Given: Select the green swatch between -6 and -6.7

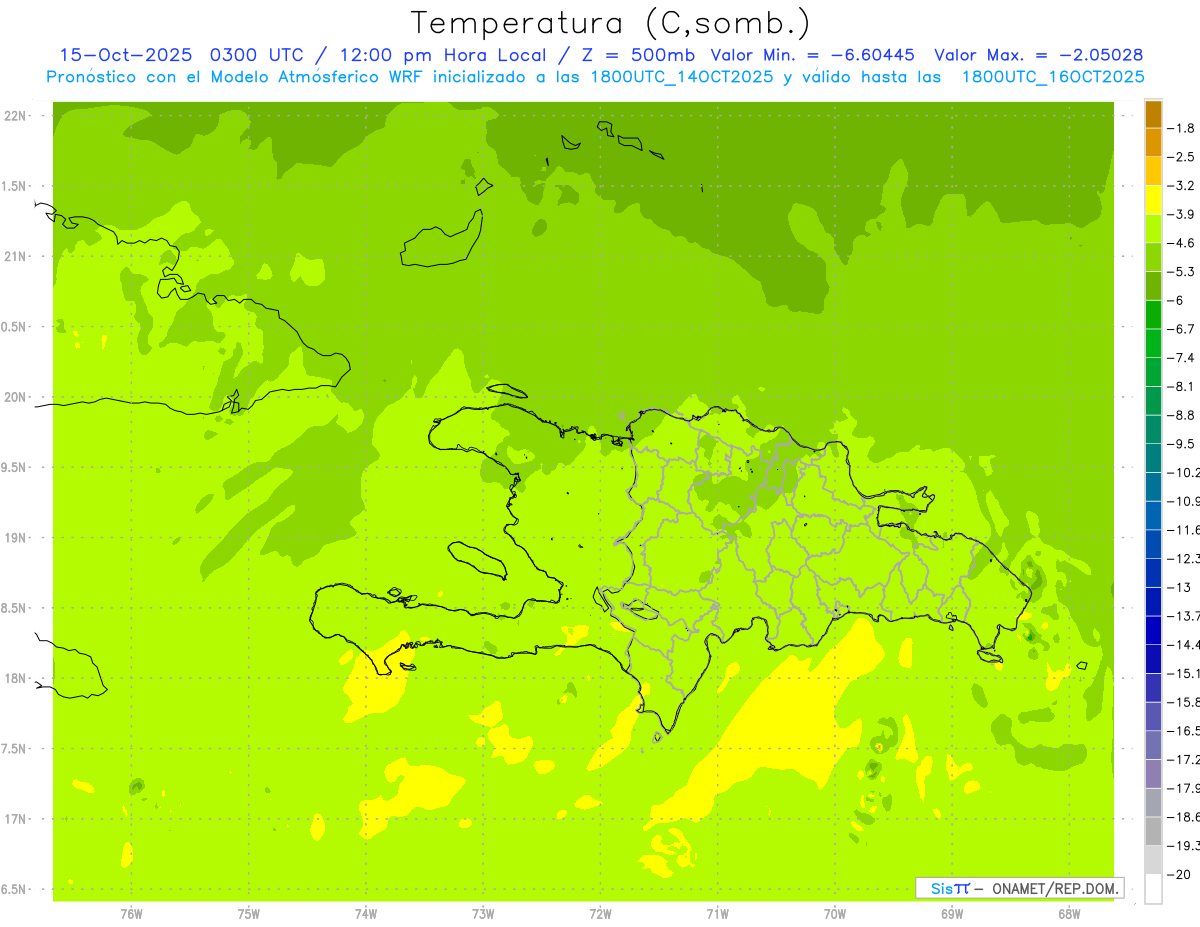Looking at the screenshot, I should [1153, 314].
